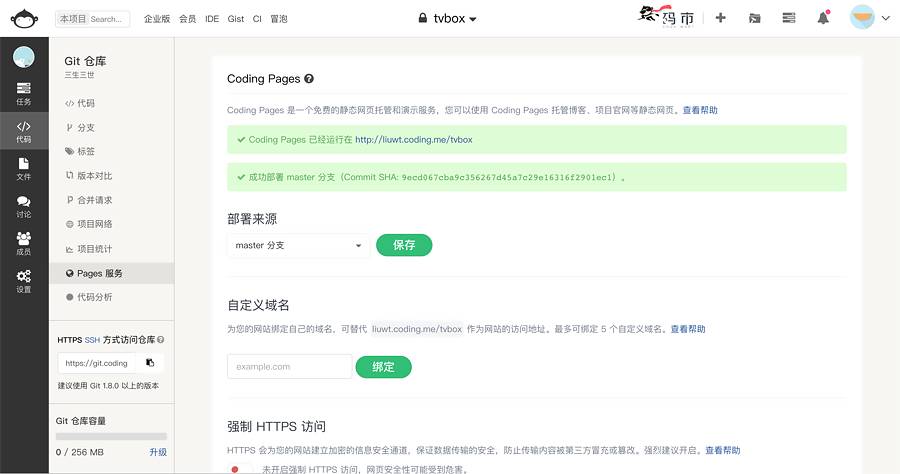900x474 pixels.
Task: Open the liuwt.coding.me/tvbox link
Action: 414,139
